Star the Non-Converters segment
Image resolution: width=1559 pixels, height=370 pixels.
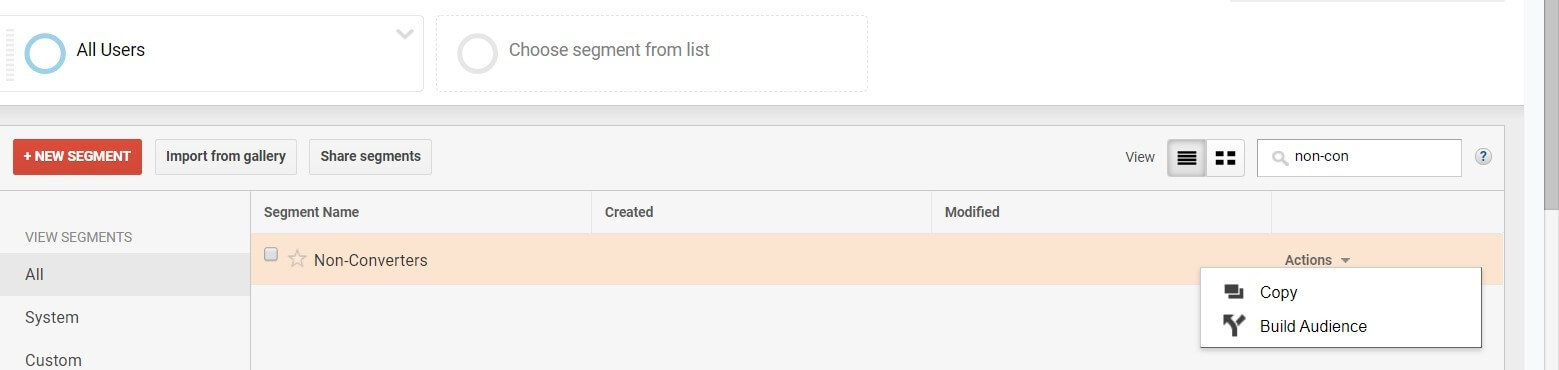pyautogui.click(x=297, y=259)
